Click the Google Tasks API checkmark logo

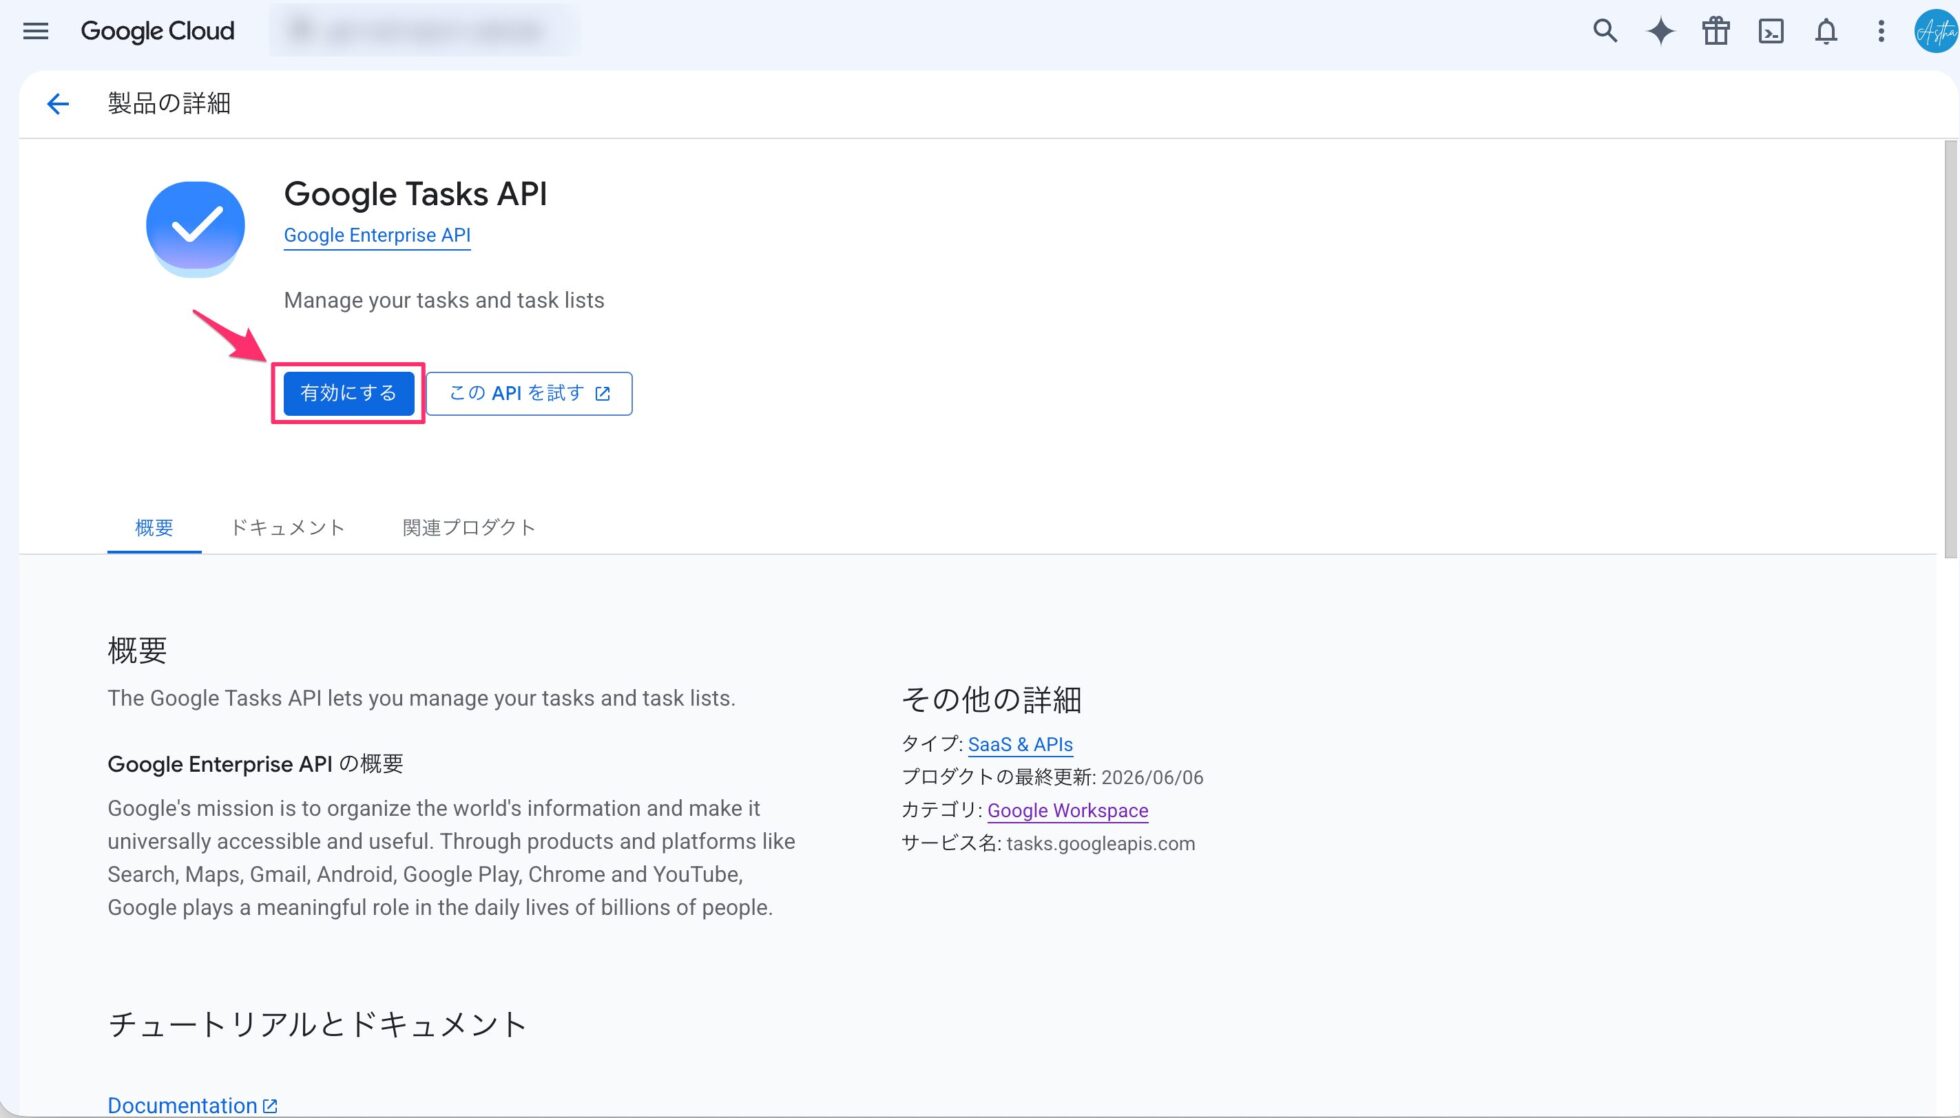pyautogui.click(x=196, y=228)
